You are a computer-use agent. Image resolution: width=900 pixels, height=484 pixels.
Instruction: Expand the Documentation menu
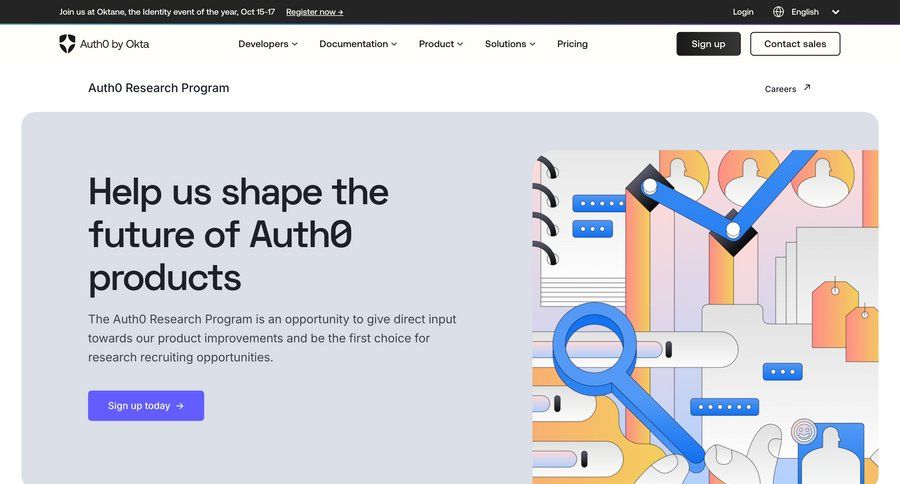click(358, 44)
